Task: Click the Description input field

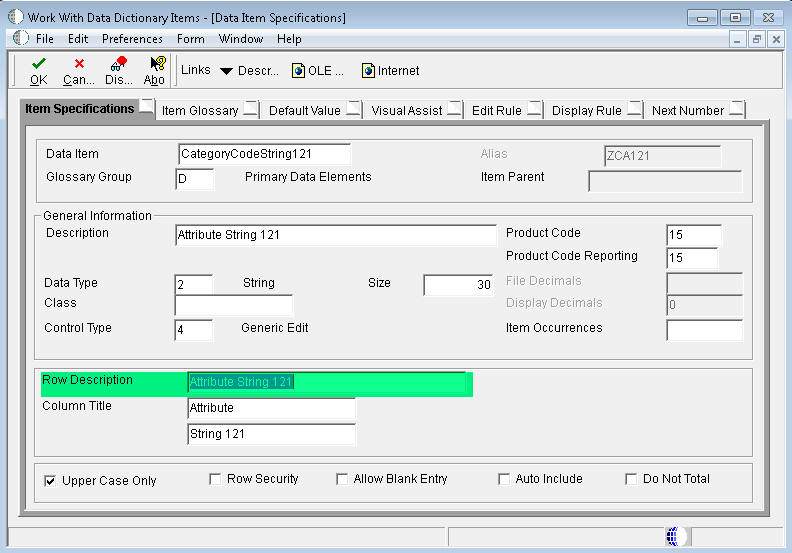Action: [336, 235]
